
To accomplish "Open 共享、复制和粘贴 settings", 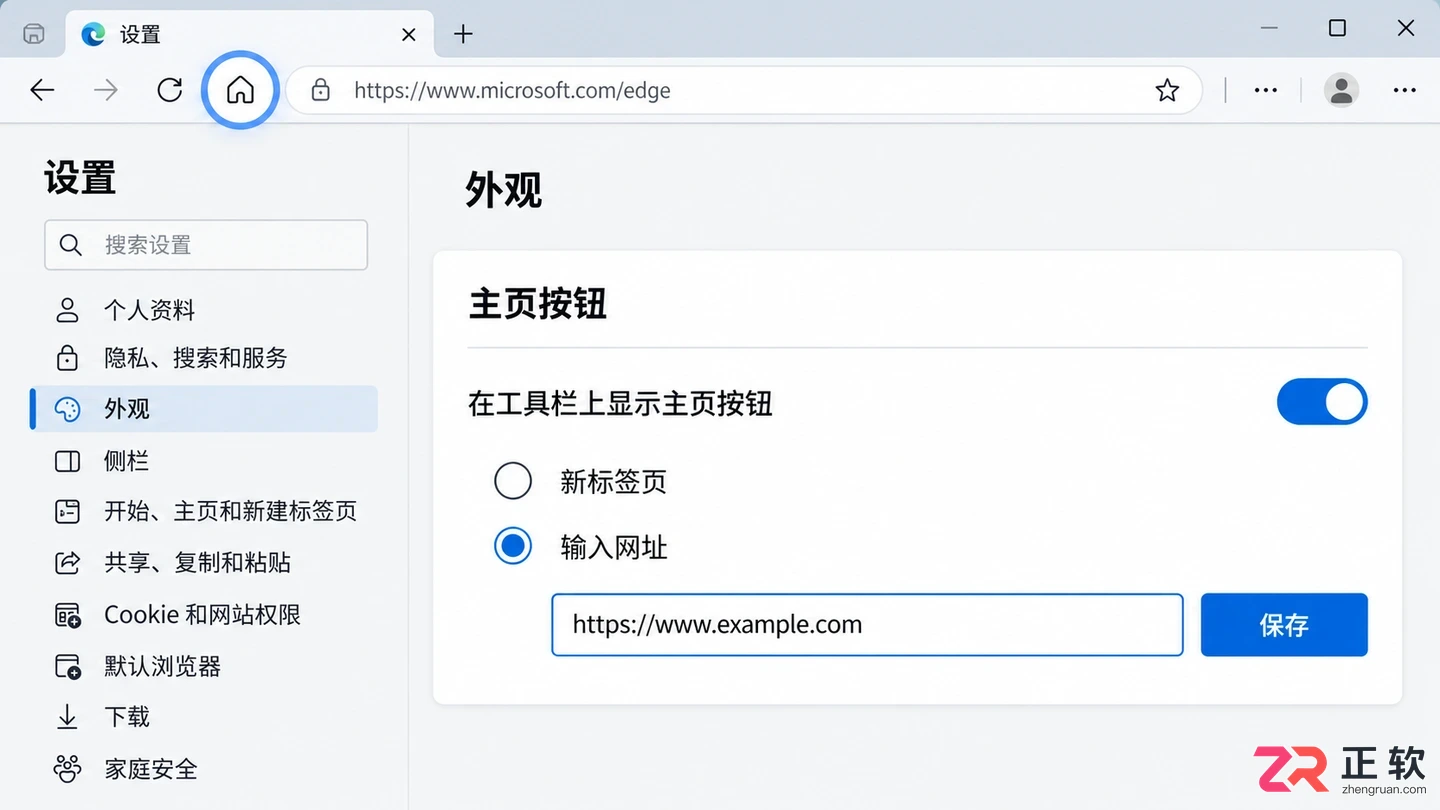I will (x=205, y=563).
